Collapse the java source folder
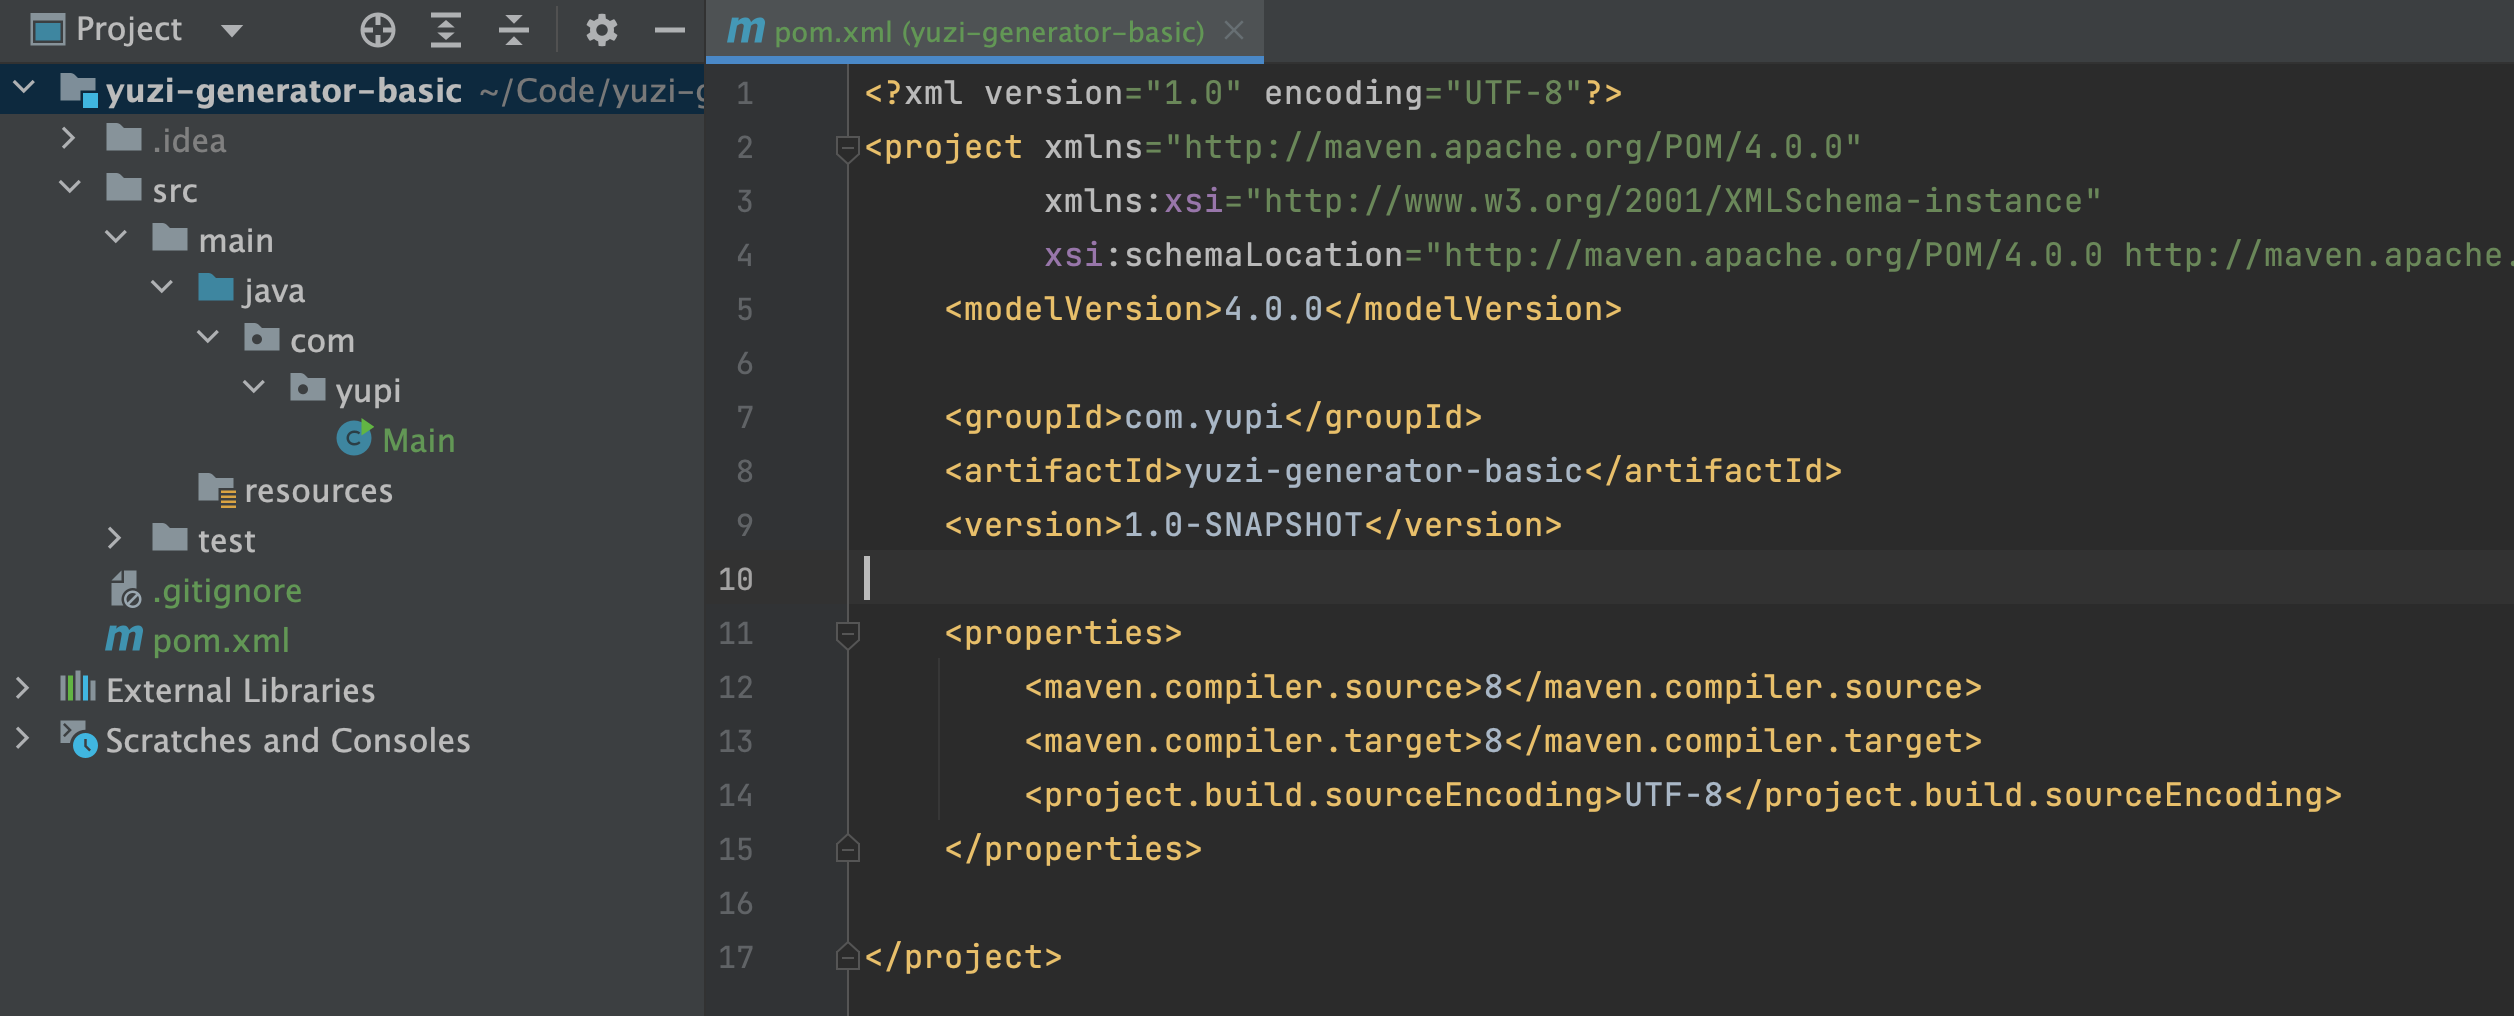 [x=162, y=287]
